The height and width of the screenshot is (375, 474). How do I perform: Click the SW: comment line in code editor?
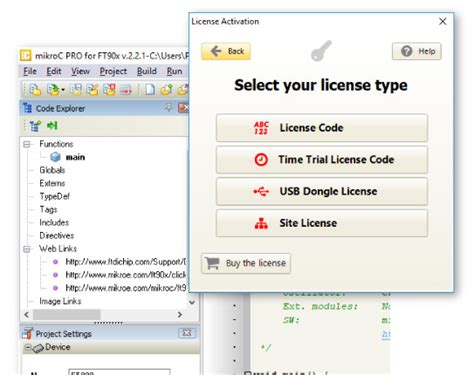point(291,320)
